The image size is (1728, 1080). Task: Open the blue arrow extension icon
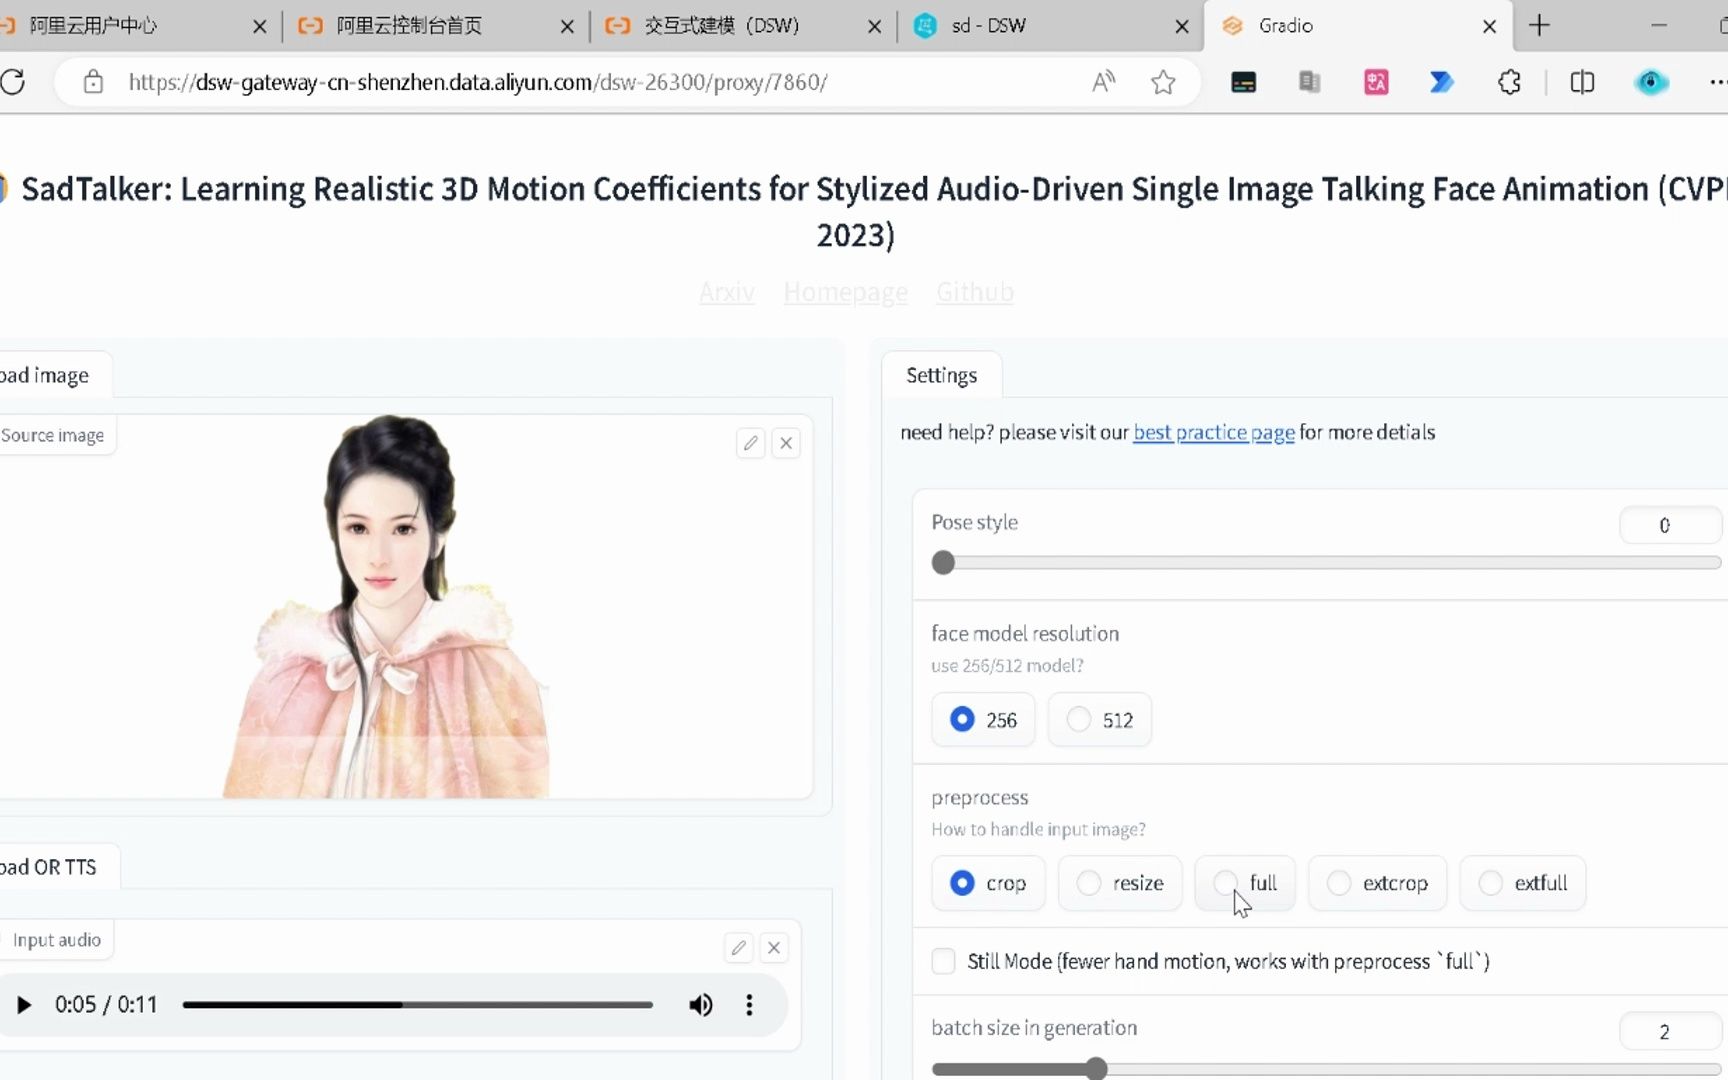(1441, 82)
